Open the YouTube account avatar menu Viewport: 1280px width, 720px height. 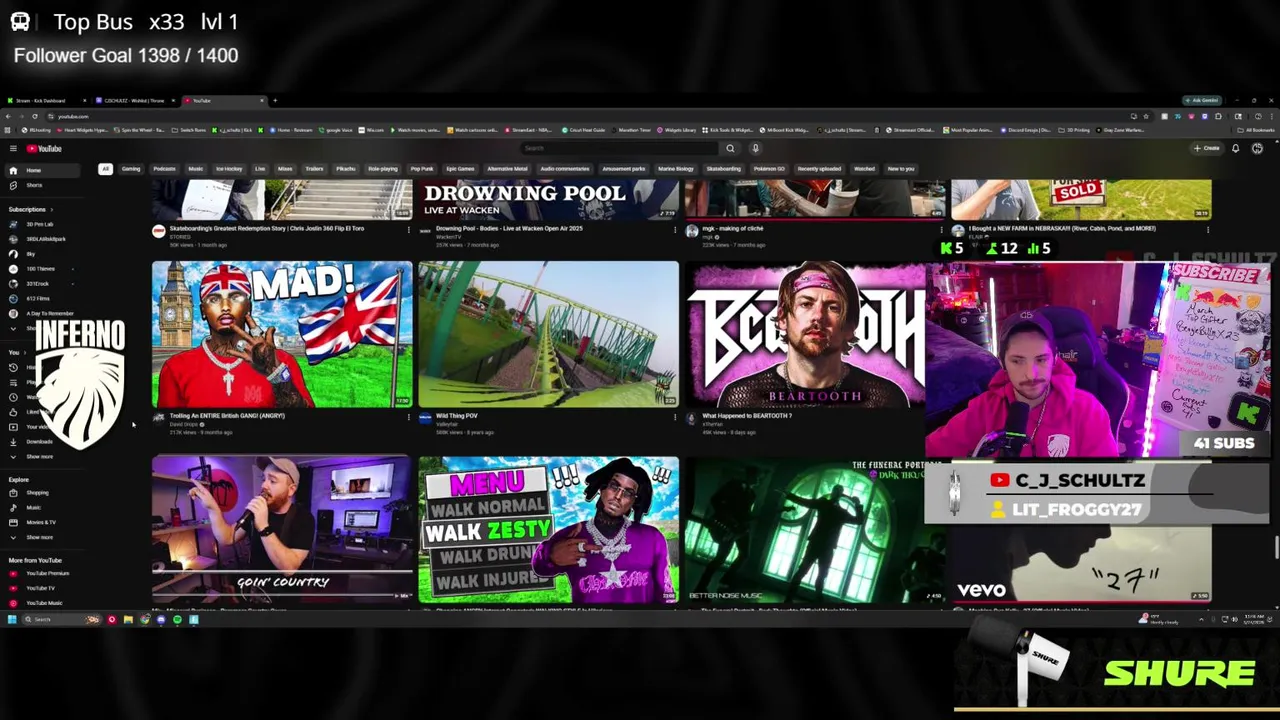coord(1257,149)
